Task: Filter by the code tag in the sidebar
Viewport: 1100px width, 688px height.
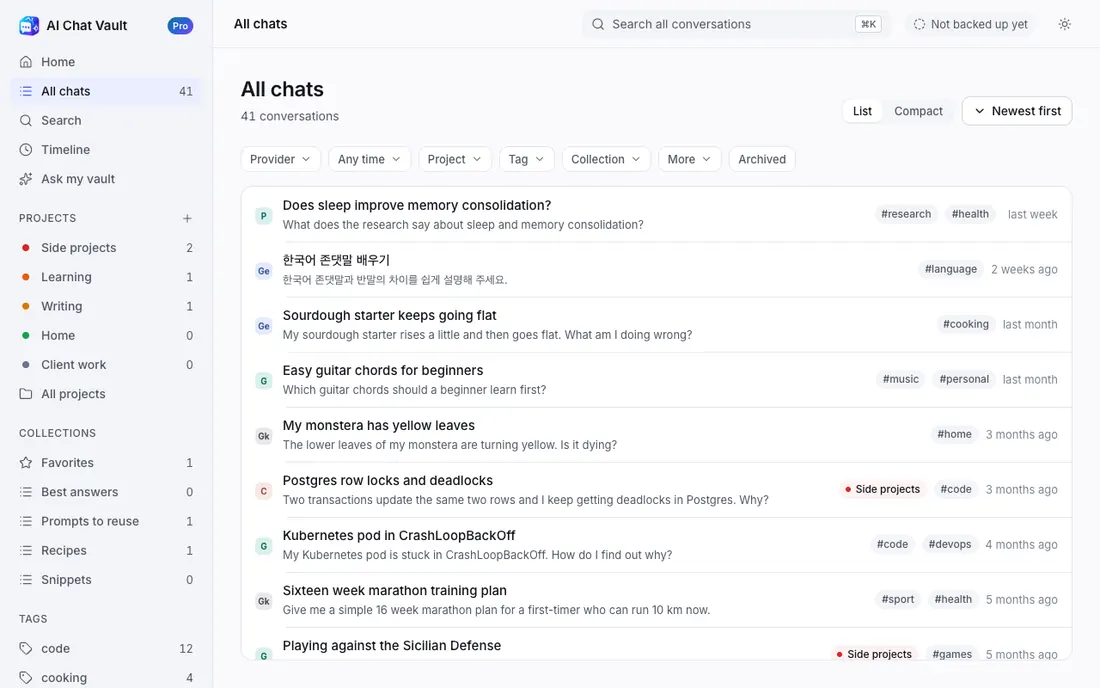Action: pos(106,649)
